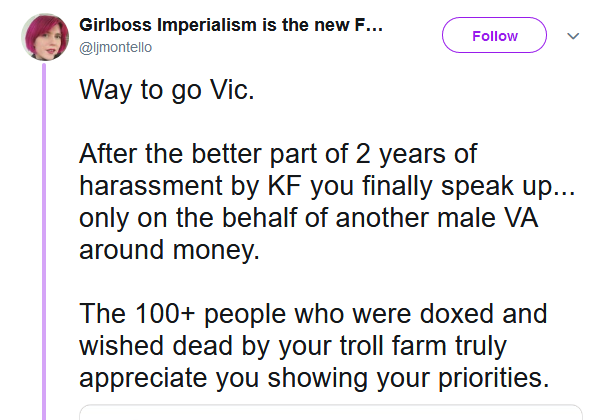Click the truncated 'F…' at name end
This screenshot has width=614, height=420.
click(369, 25)
